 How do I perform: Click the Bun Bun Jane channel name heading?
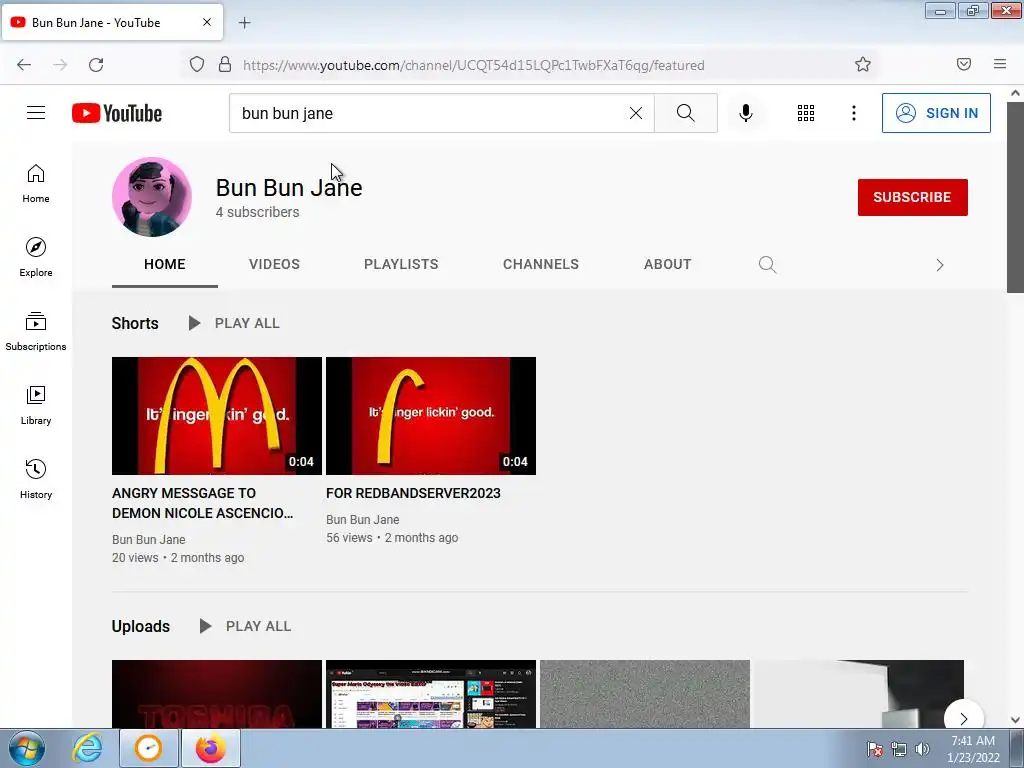click(289, 187)
